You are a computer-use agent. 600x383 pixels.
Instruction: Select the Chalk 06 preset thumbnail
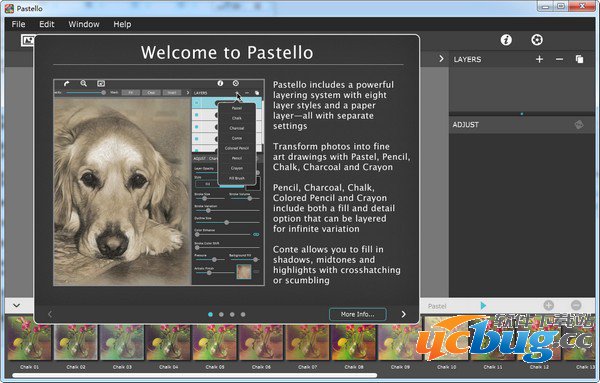[x=261, y=342]
